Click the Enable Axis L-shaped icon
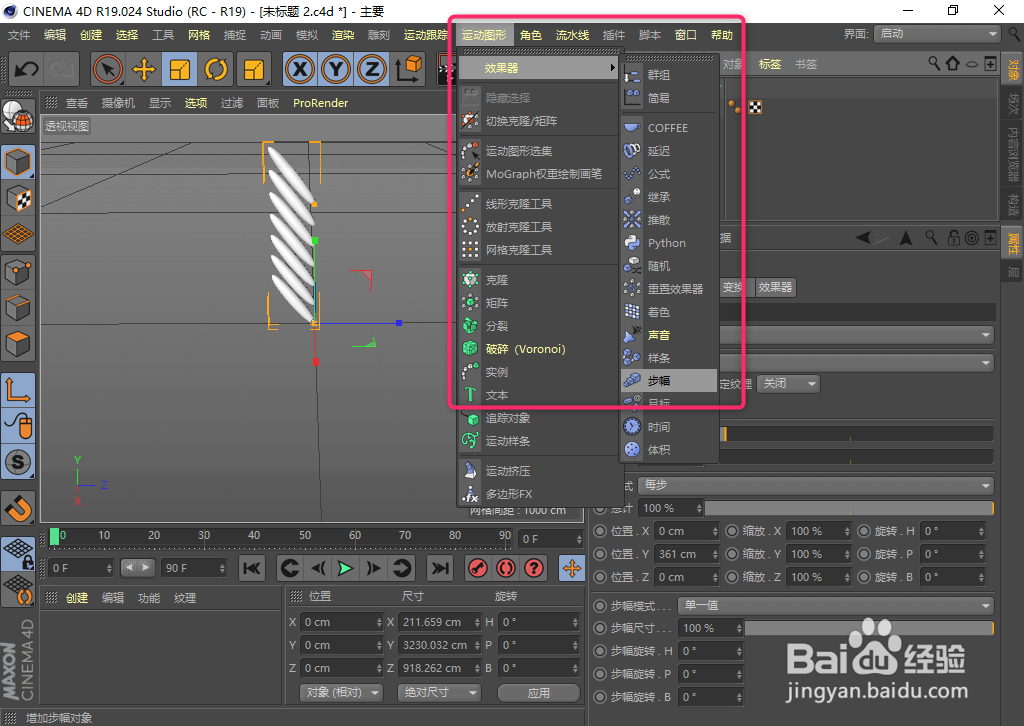This screenshot has width=1024, height=726. (18, 389)
